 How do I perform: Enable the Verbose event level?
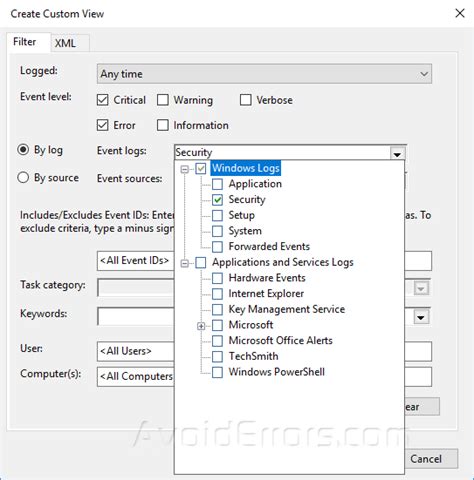[x=246, y=100]
